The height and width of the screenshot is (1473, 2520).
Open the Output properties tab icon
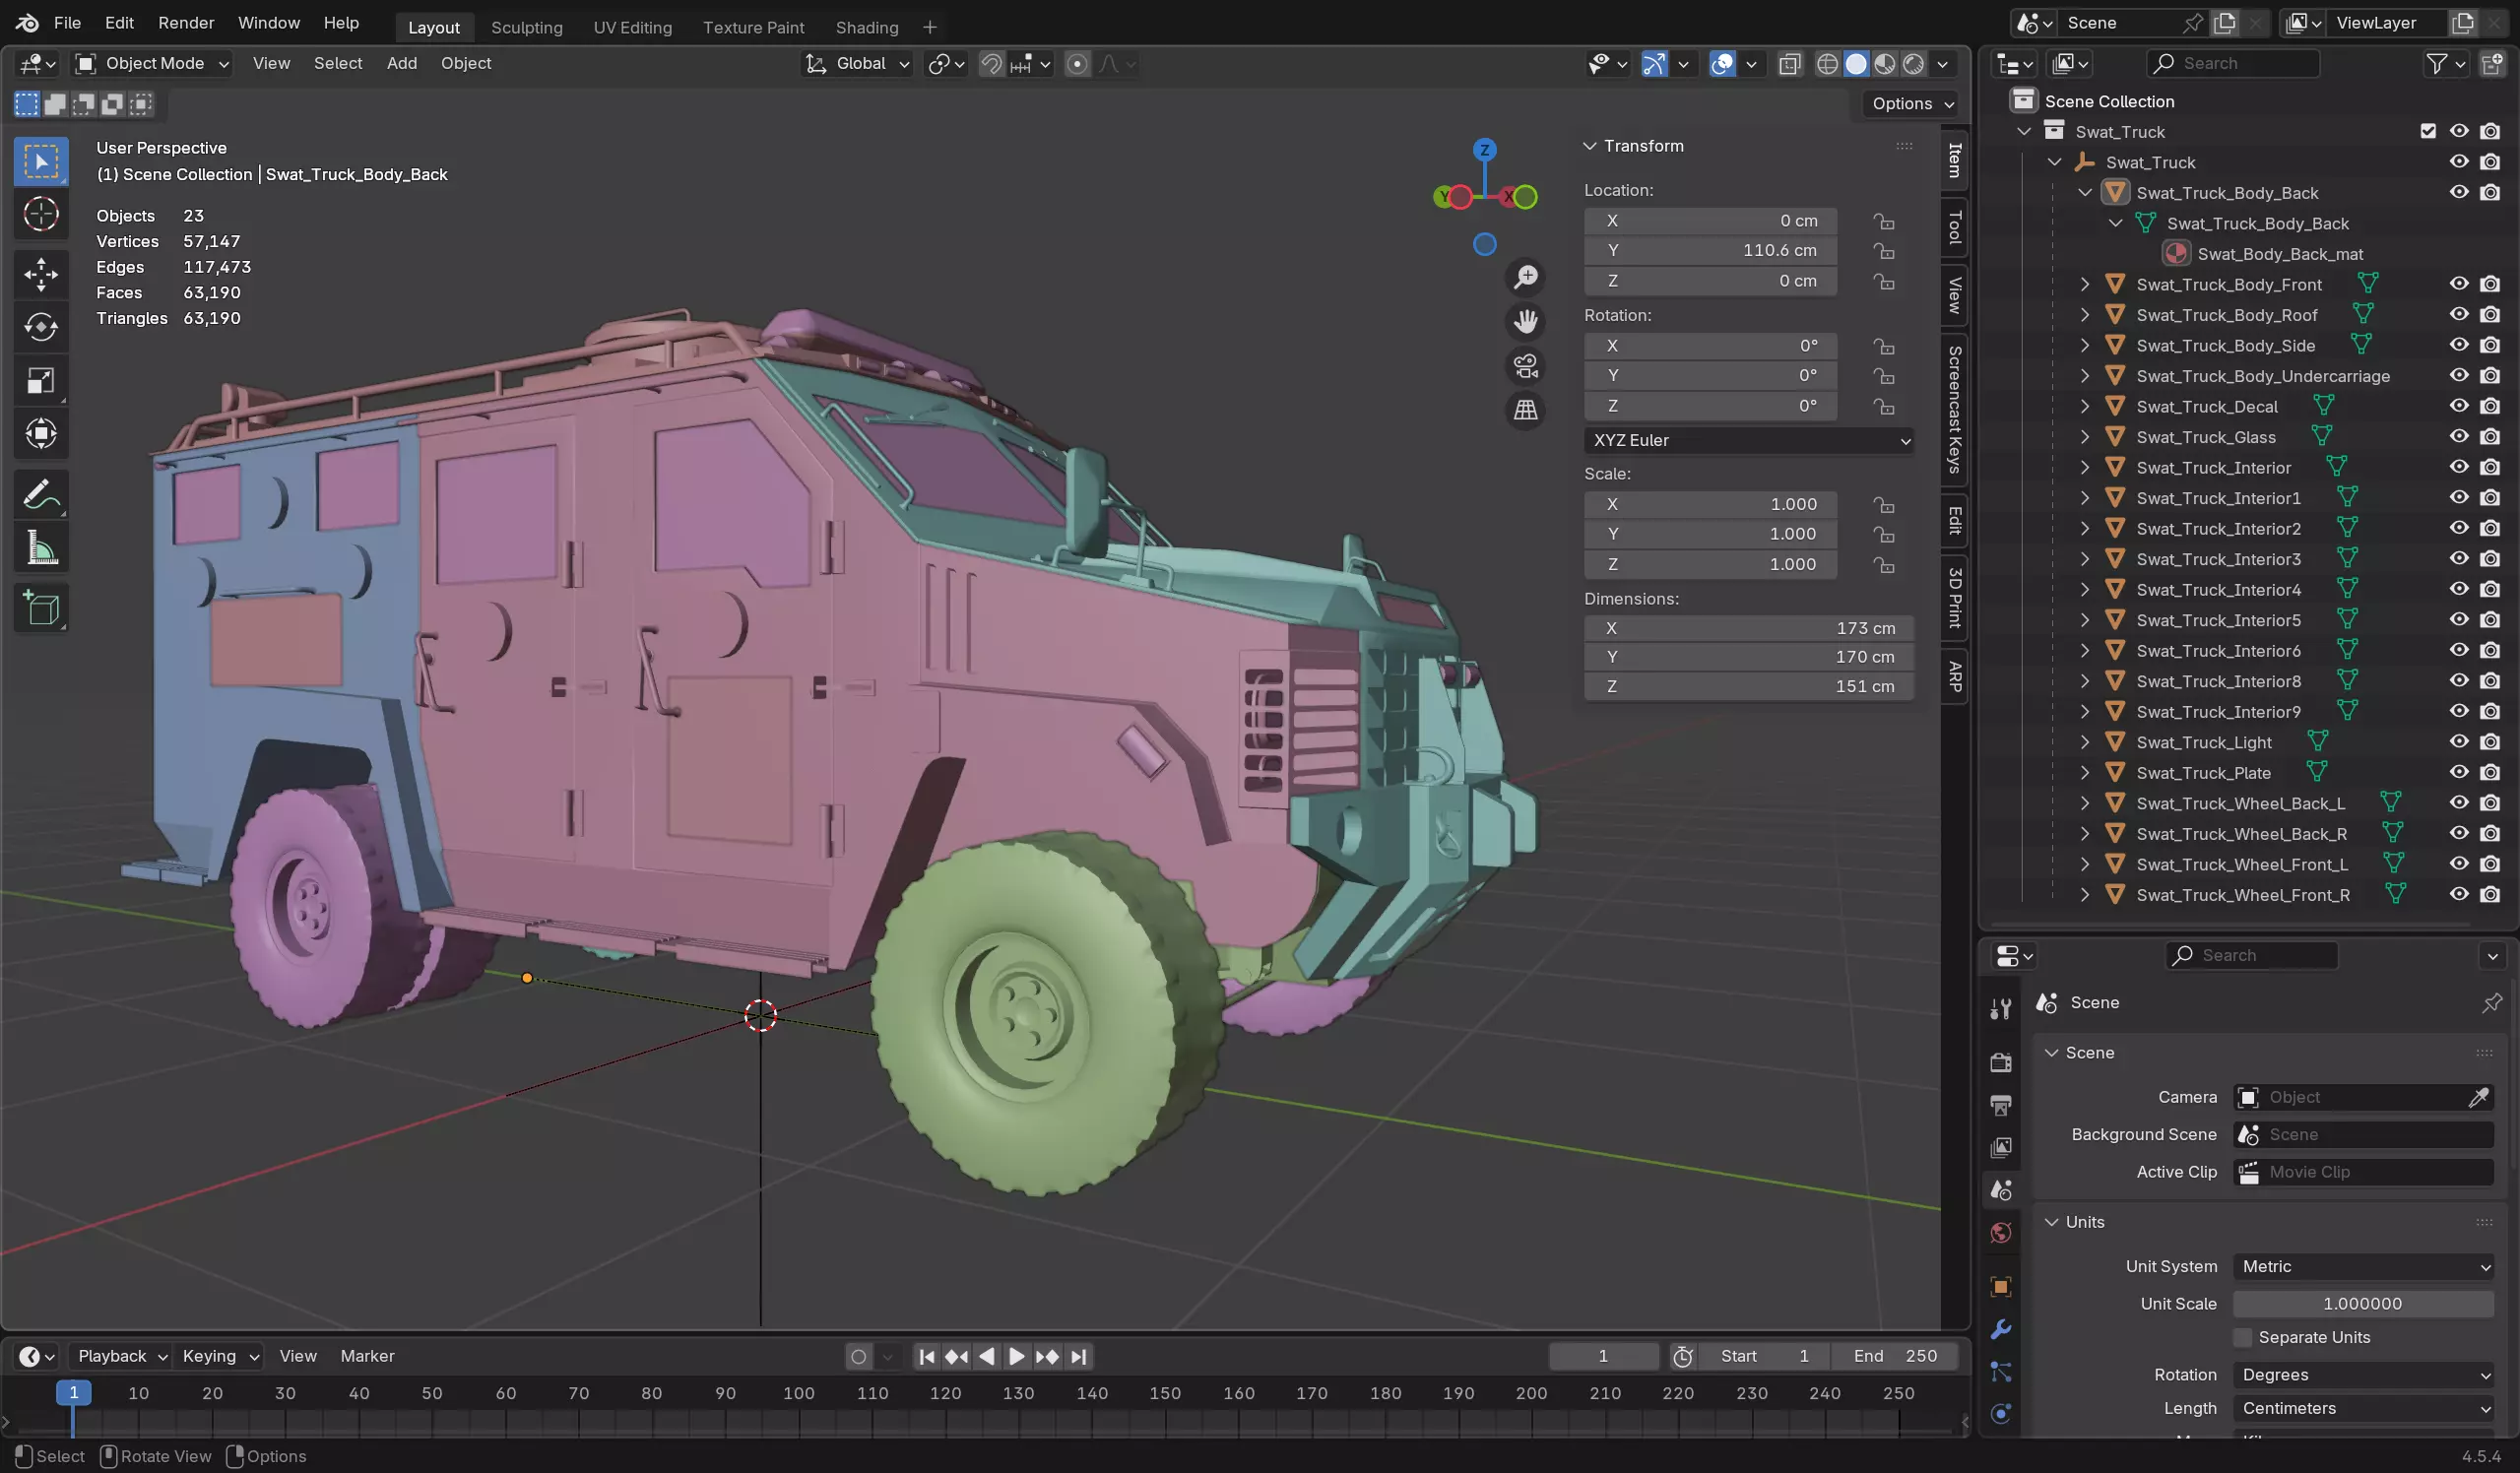[x=2000, y=1105]
